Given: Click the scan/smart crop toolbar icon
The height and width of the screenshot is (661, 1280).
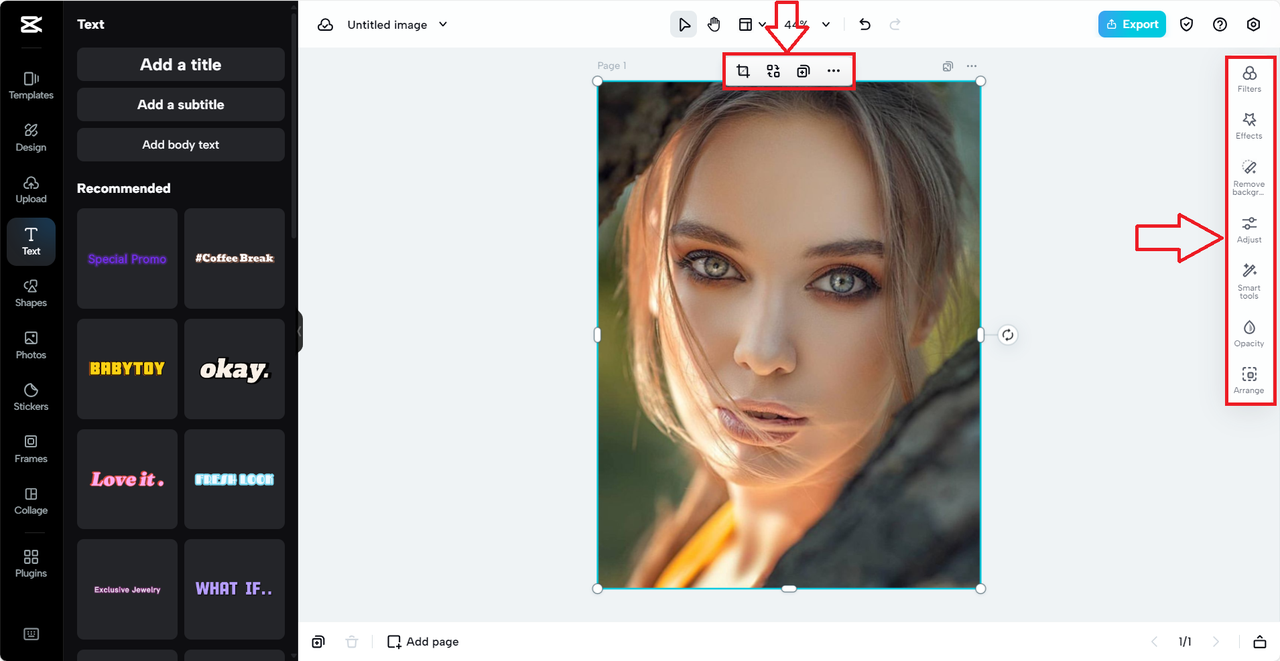Looking at the screenshot, I should [773, 71].
